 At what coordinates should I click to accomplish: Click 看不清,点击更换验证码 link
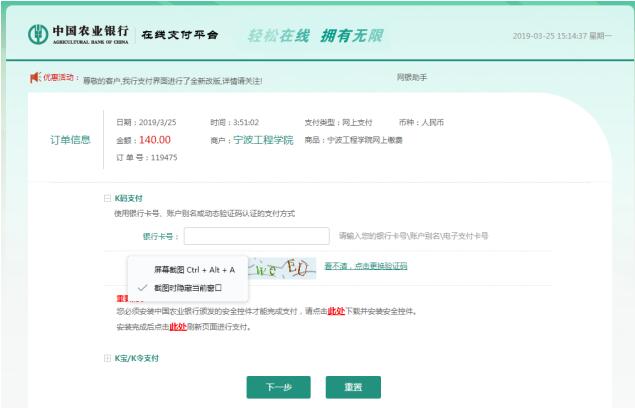365,266
